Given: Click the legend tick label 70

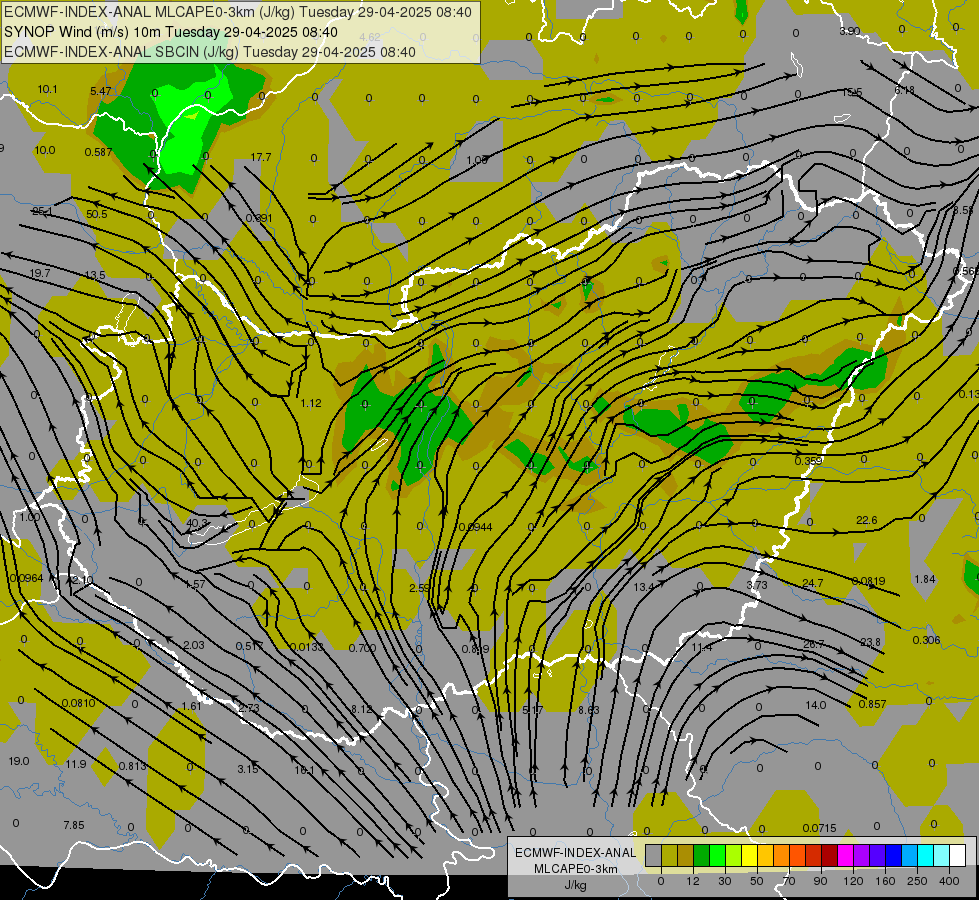Looking at the screenshot, I should (789, 881).
